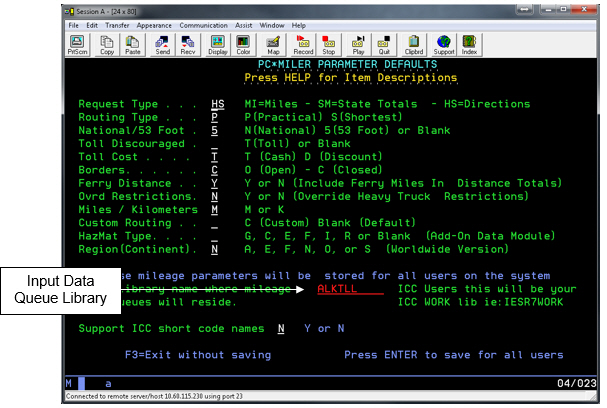This screenshot has height=408, width=607.
Task: Click 'M or K' description text
Action: (264, 209)
